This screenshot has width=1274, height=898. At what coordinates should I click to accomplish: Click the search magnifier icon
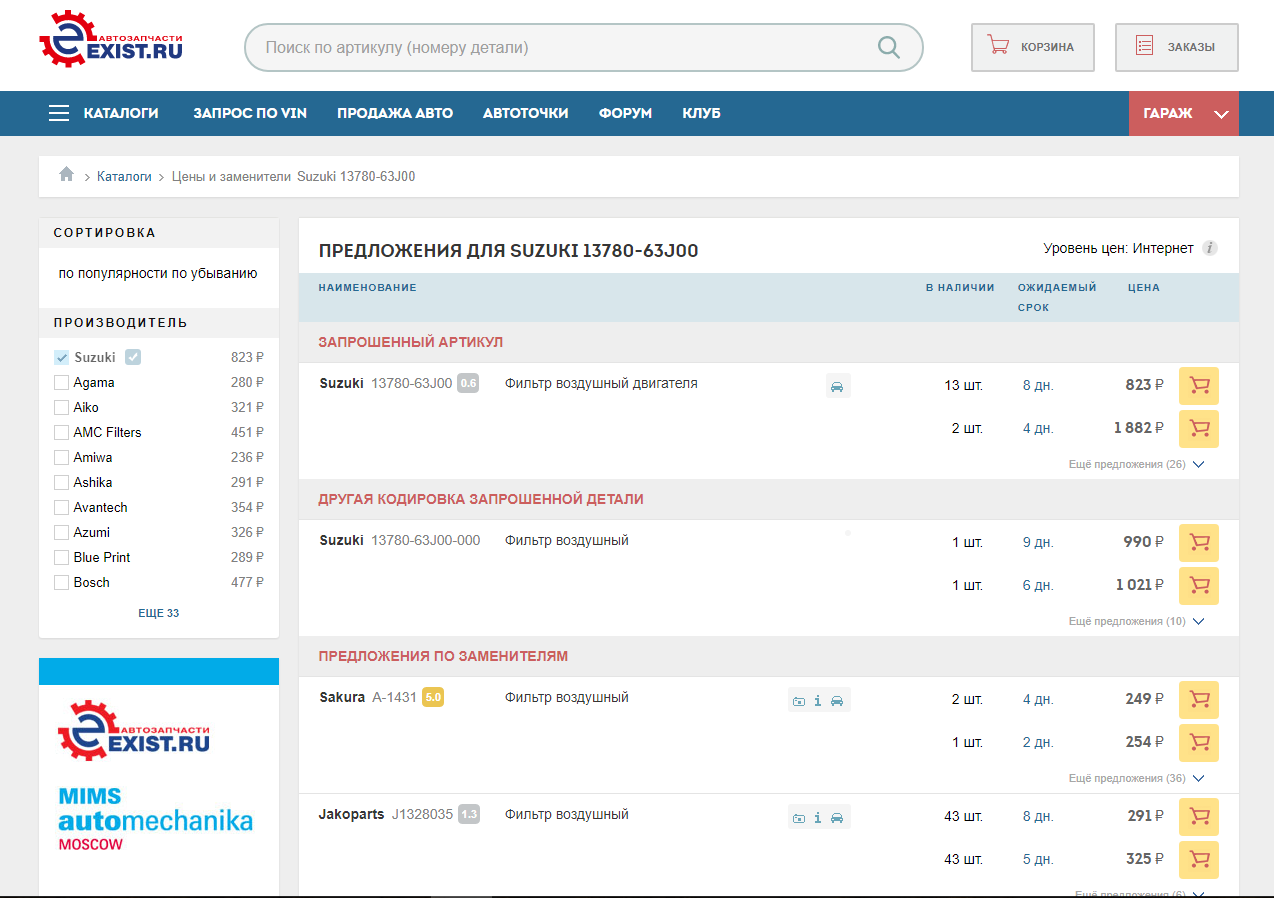point(888,47)
